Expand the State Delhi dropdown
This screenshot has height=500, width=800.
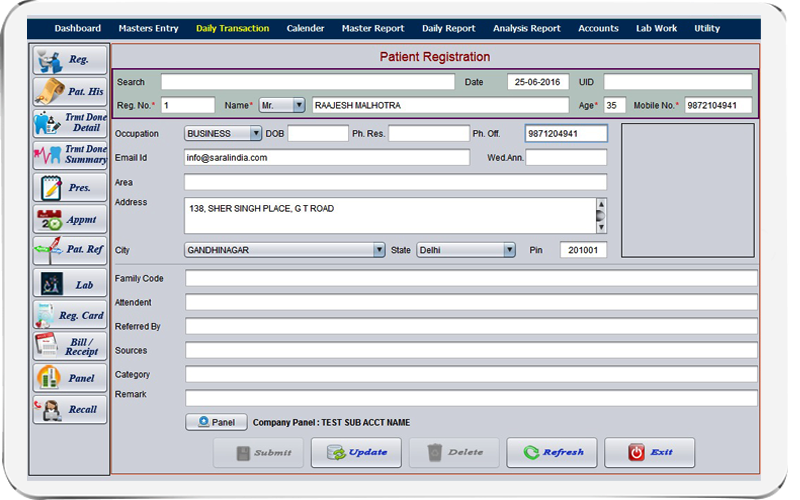pyautogui.click(x=509, y=250)
